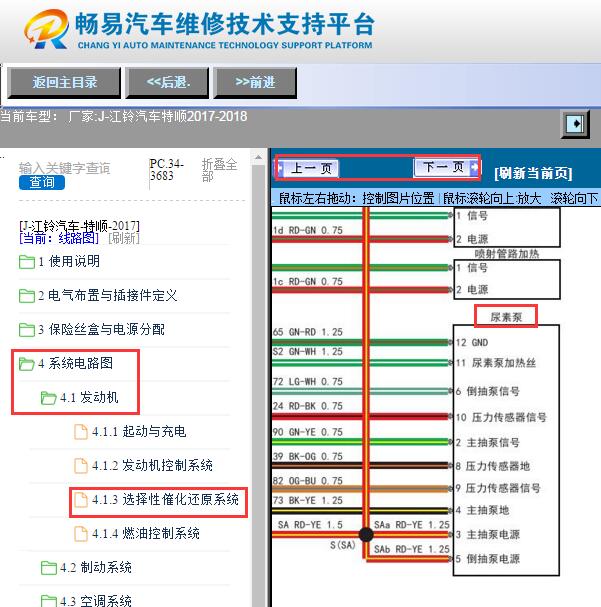Click wire label 1d RD-GN 0.75
The width and height of the screenshot is (601, 607).
coord(308,230)
